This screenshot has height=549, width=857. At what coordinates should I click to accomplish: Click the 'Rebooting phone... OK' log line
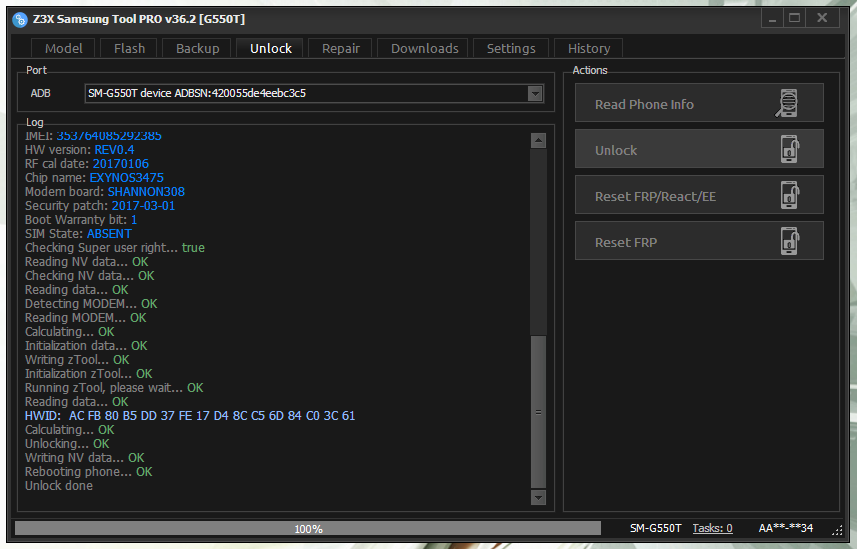(89, 472)
